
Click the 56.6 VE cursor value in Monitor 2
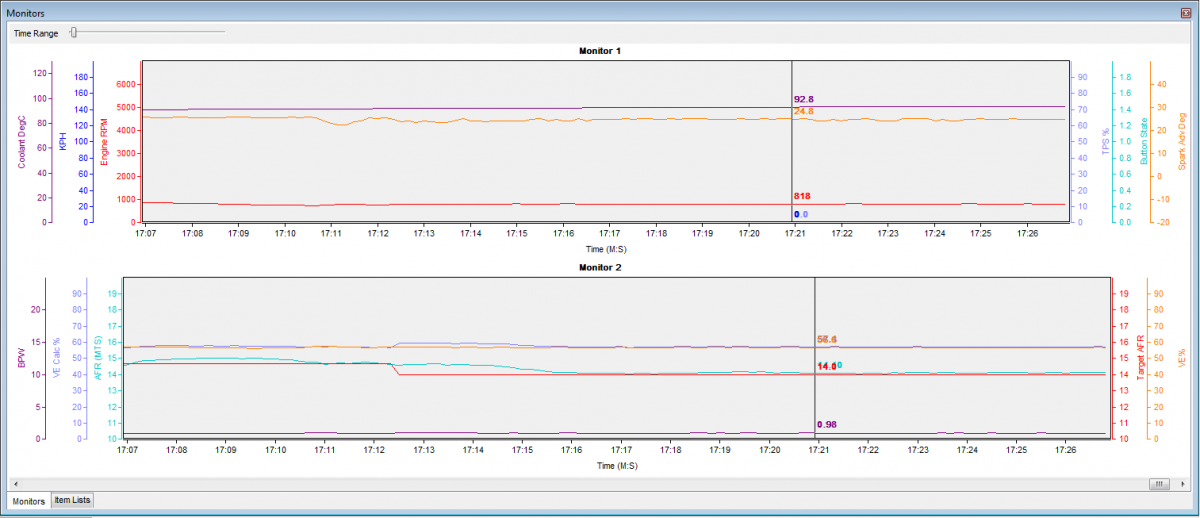[x=827, y=340]
